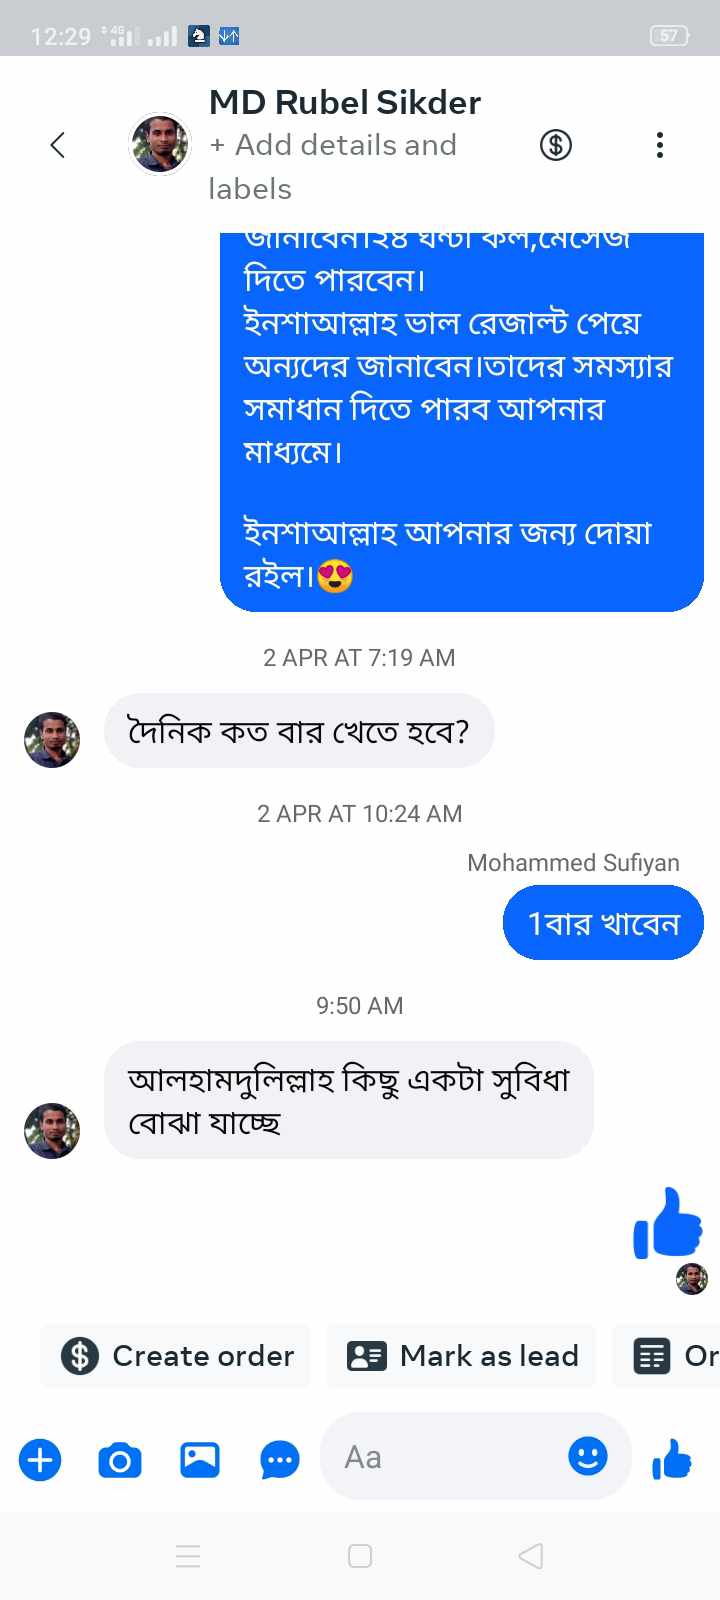This screenshot has width=720, height=1600.
Task: Tap the saved replies chat bubble icon
Action: [x=280, y=1460]
